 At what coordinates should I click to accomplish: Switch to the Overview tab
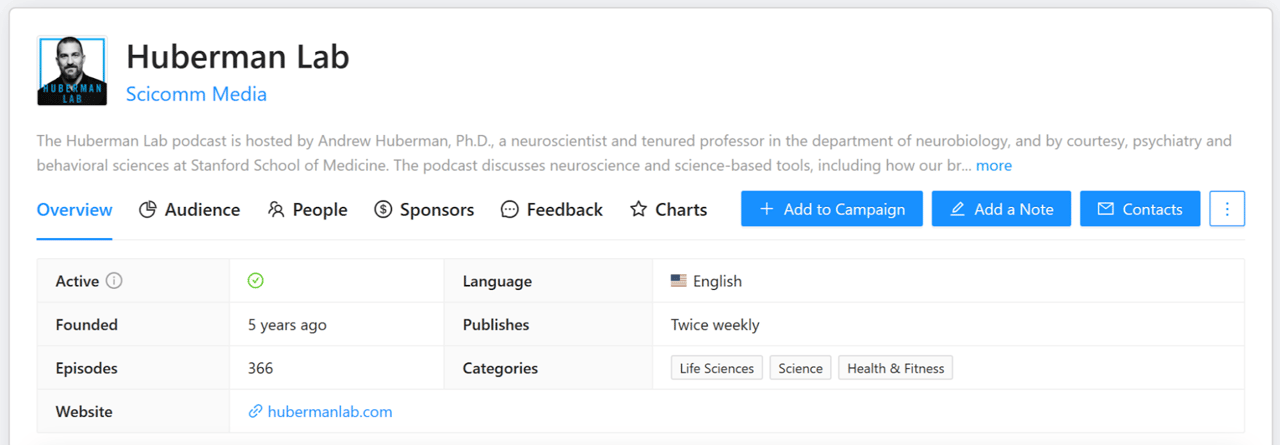tap(74, 209)
